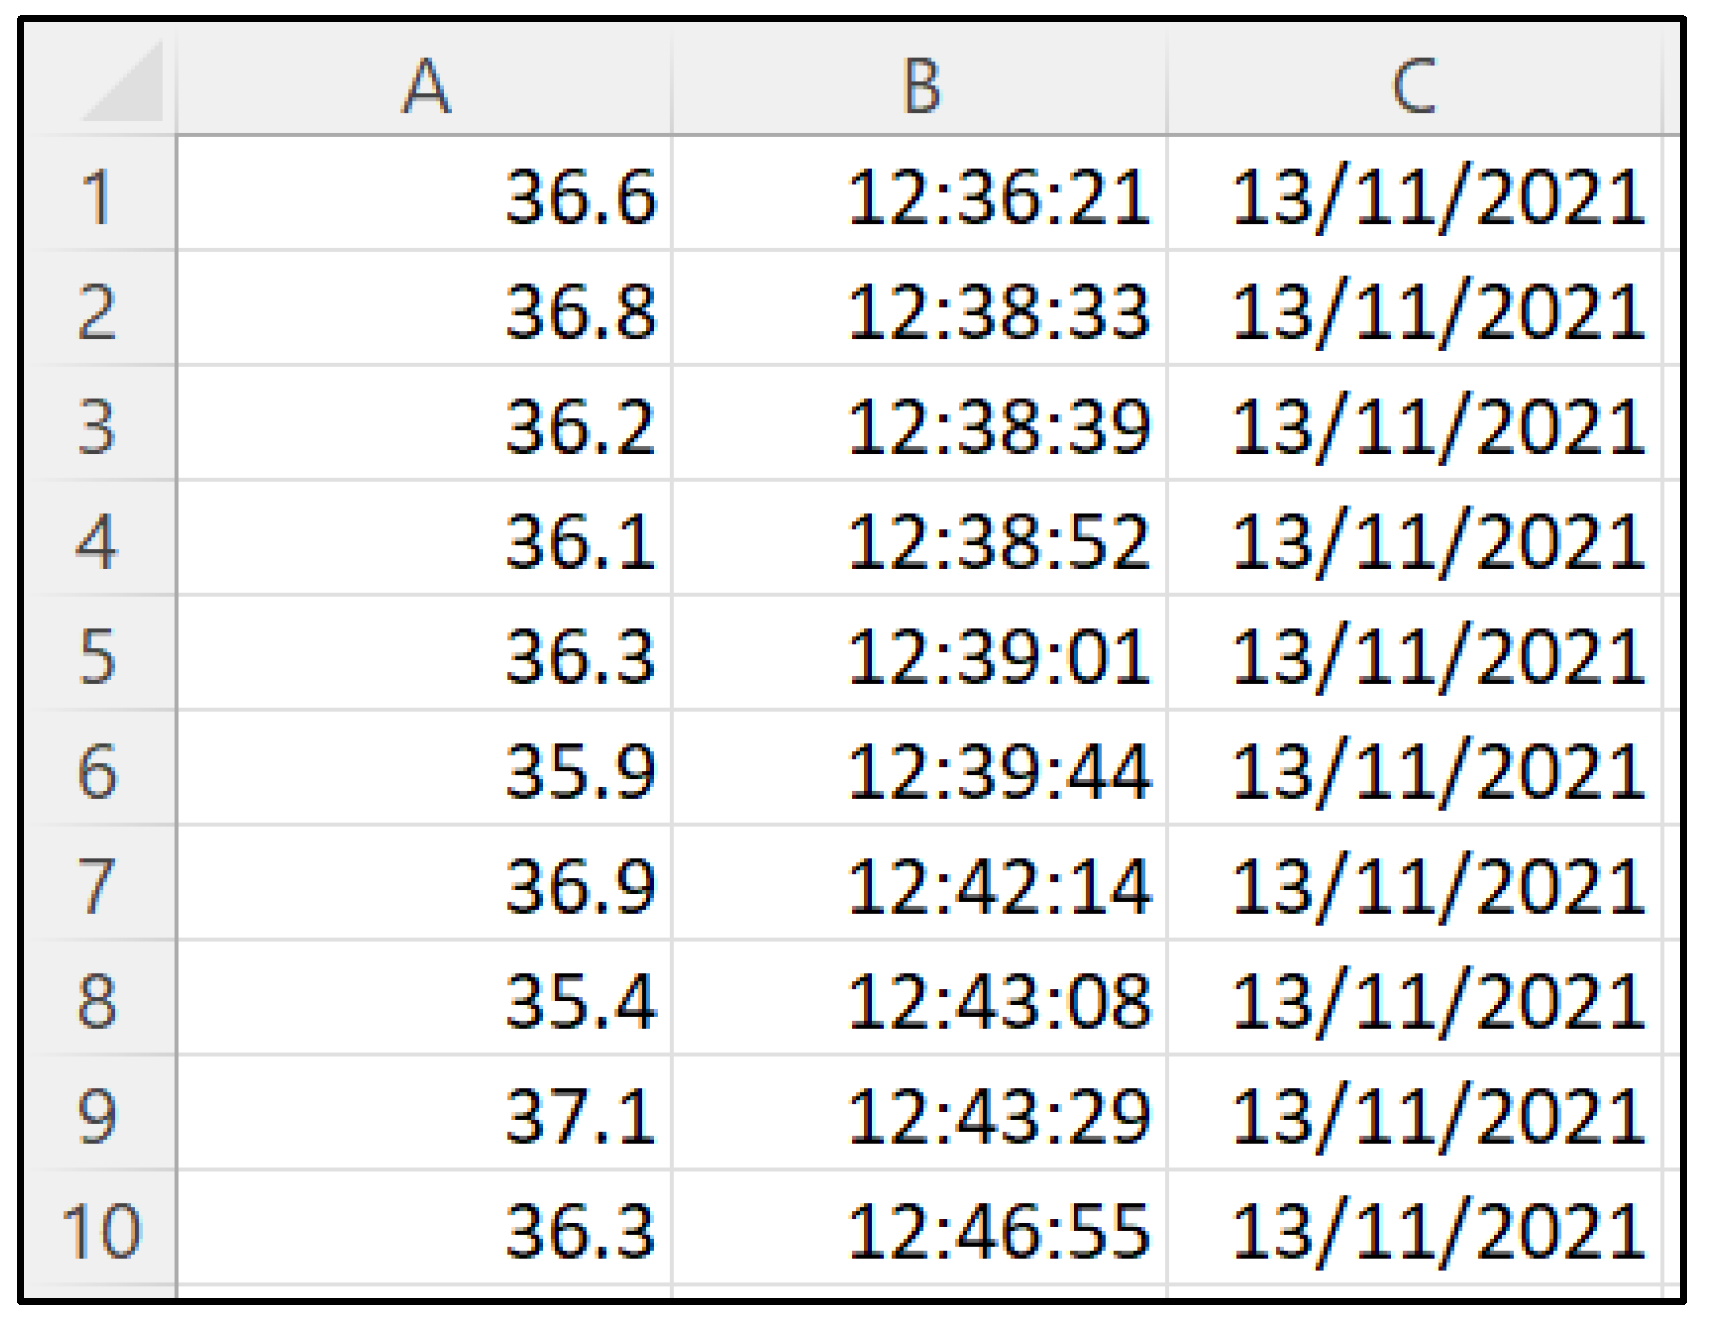Select row 7 header

click(97, 886)
